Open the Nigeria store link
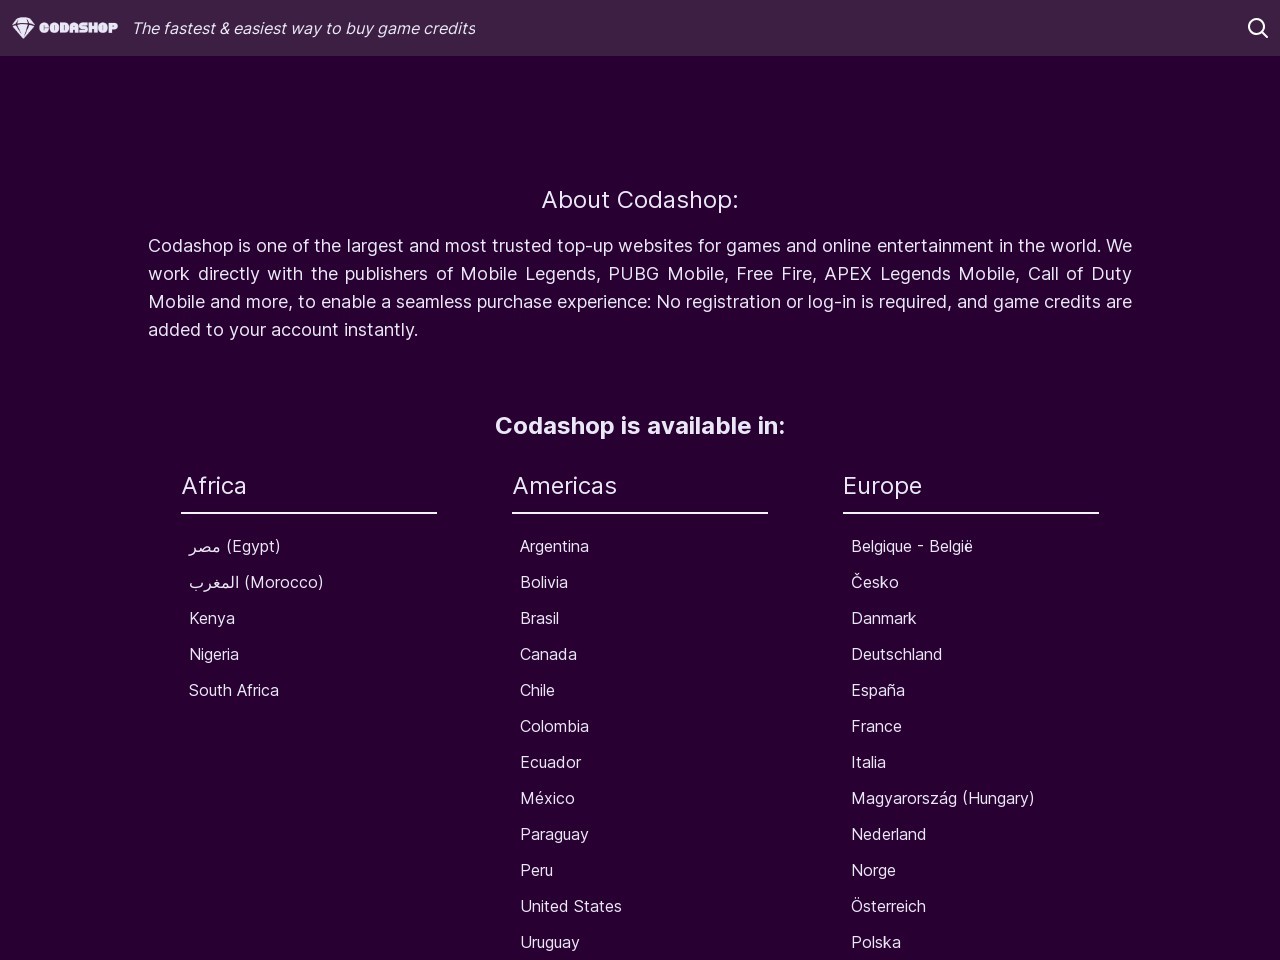This screenshot has width=1280, height=960. click(214, 654)
